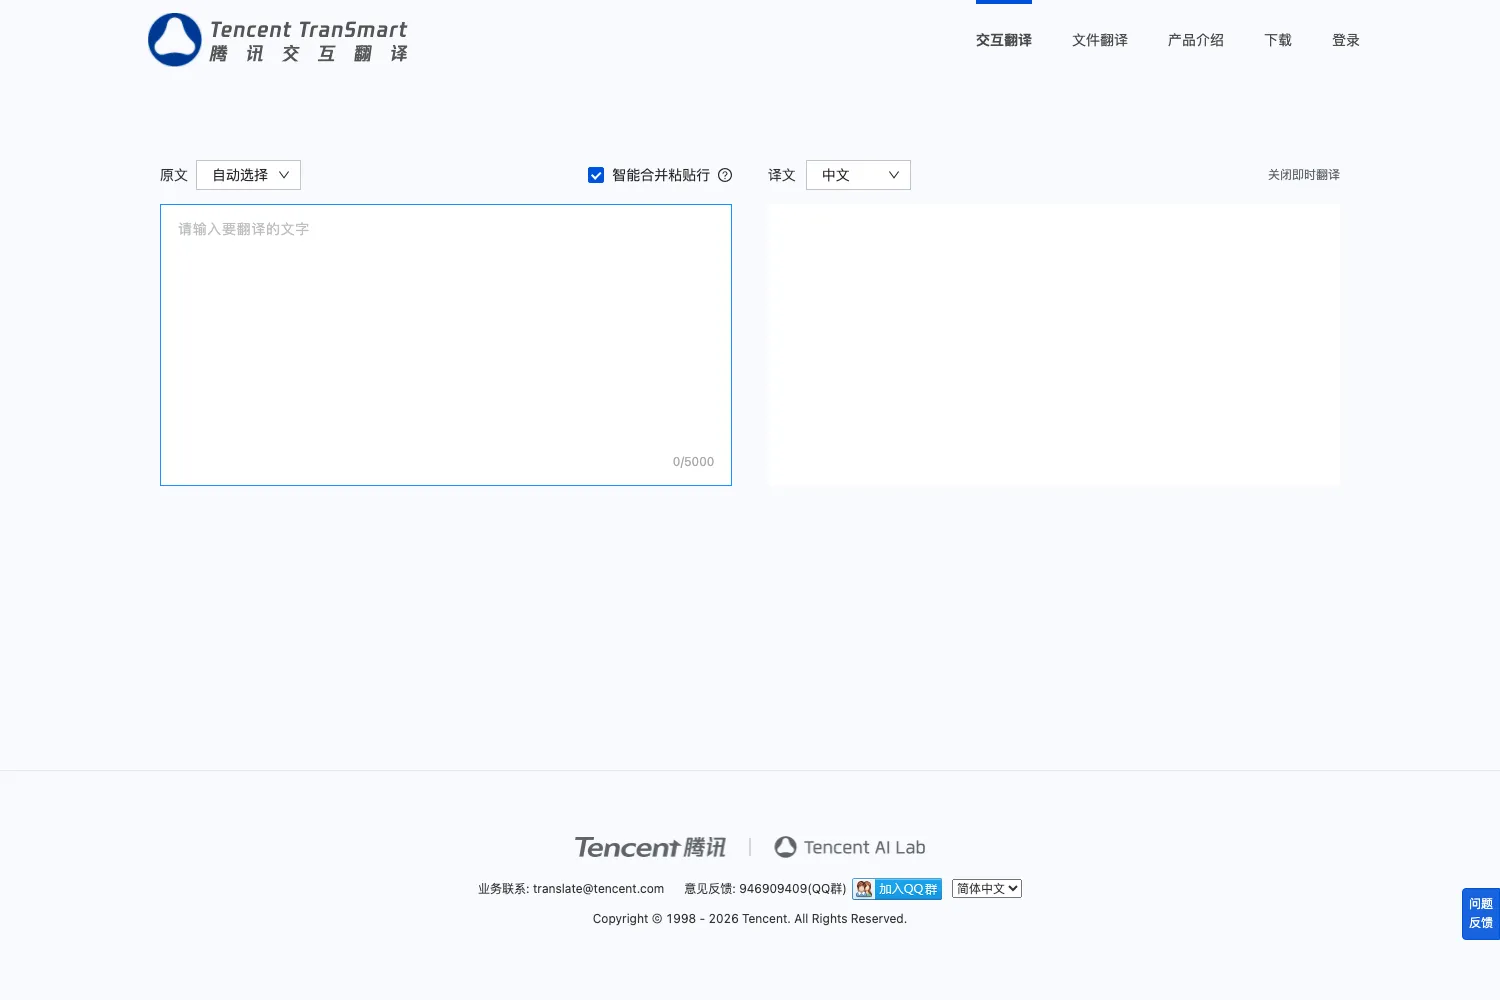Open the 中文 target language dropdown
The image size is (1500, 1000).
858,175
